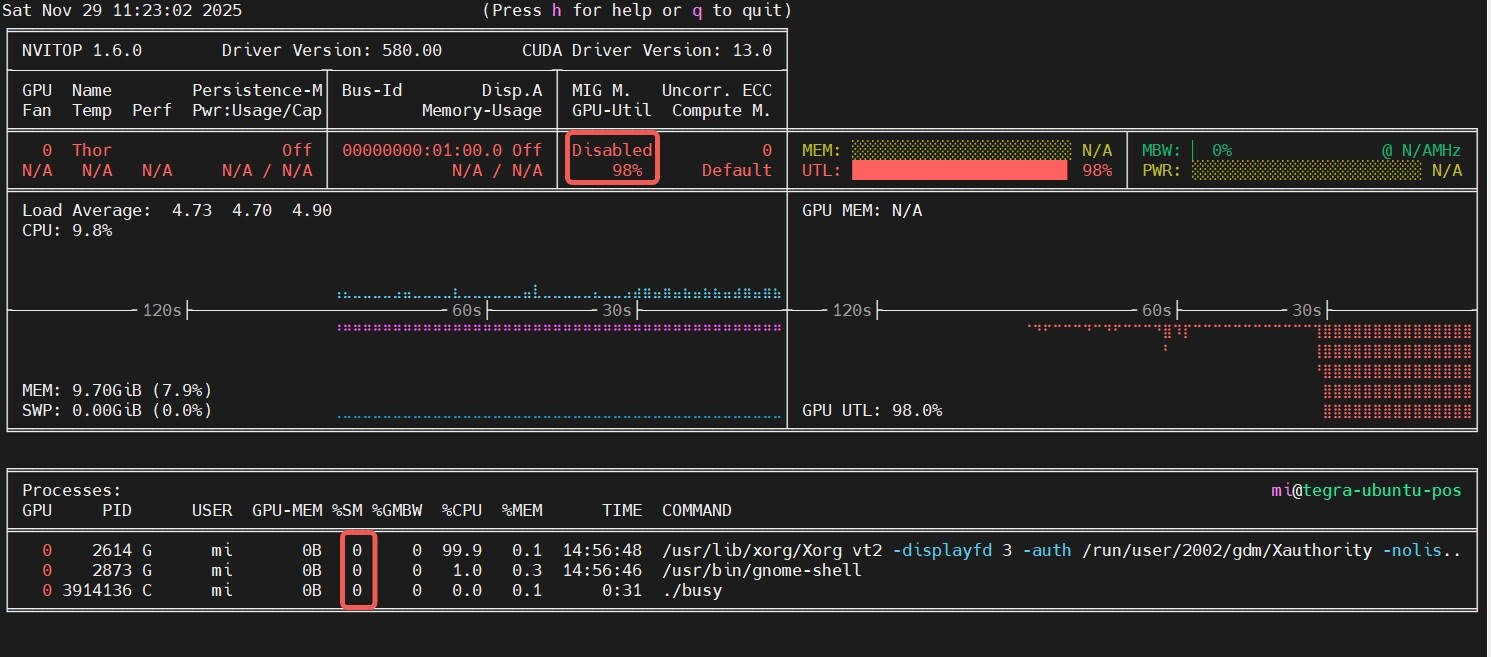Click the GPU MEM: N/A label
The image size is (1491, 657).
[x=862, y=210]
